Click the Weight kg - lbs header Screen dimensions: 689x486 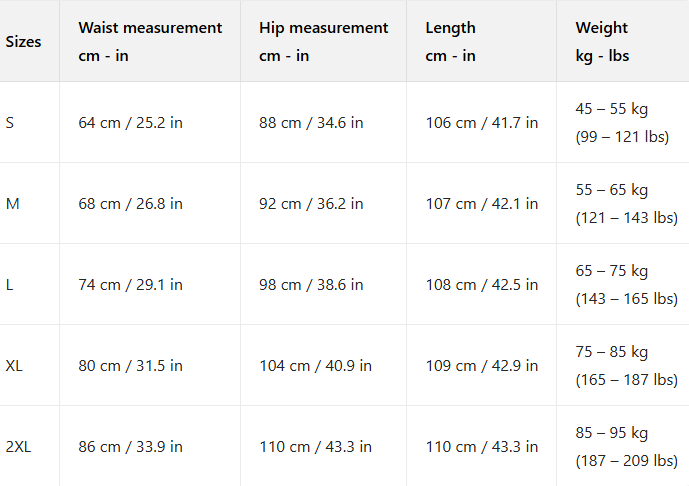[602, 41]
